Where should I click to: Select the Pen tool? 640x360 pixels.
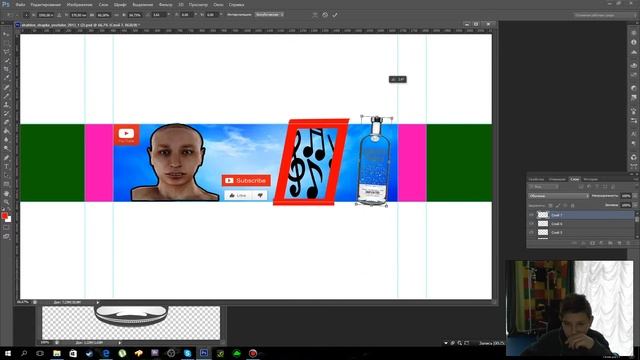pos(6,157)
